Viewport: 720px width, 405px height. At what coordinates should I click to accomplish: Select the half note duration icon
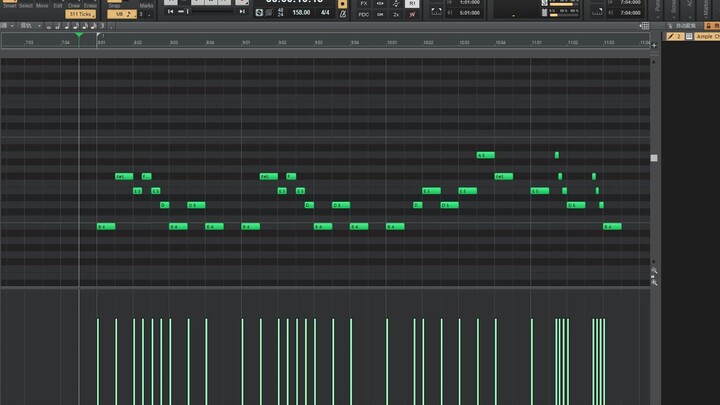[x=58, y=26]
